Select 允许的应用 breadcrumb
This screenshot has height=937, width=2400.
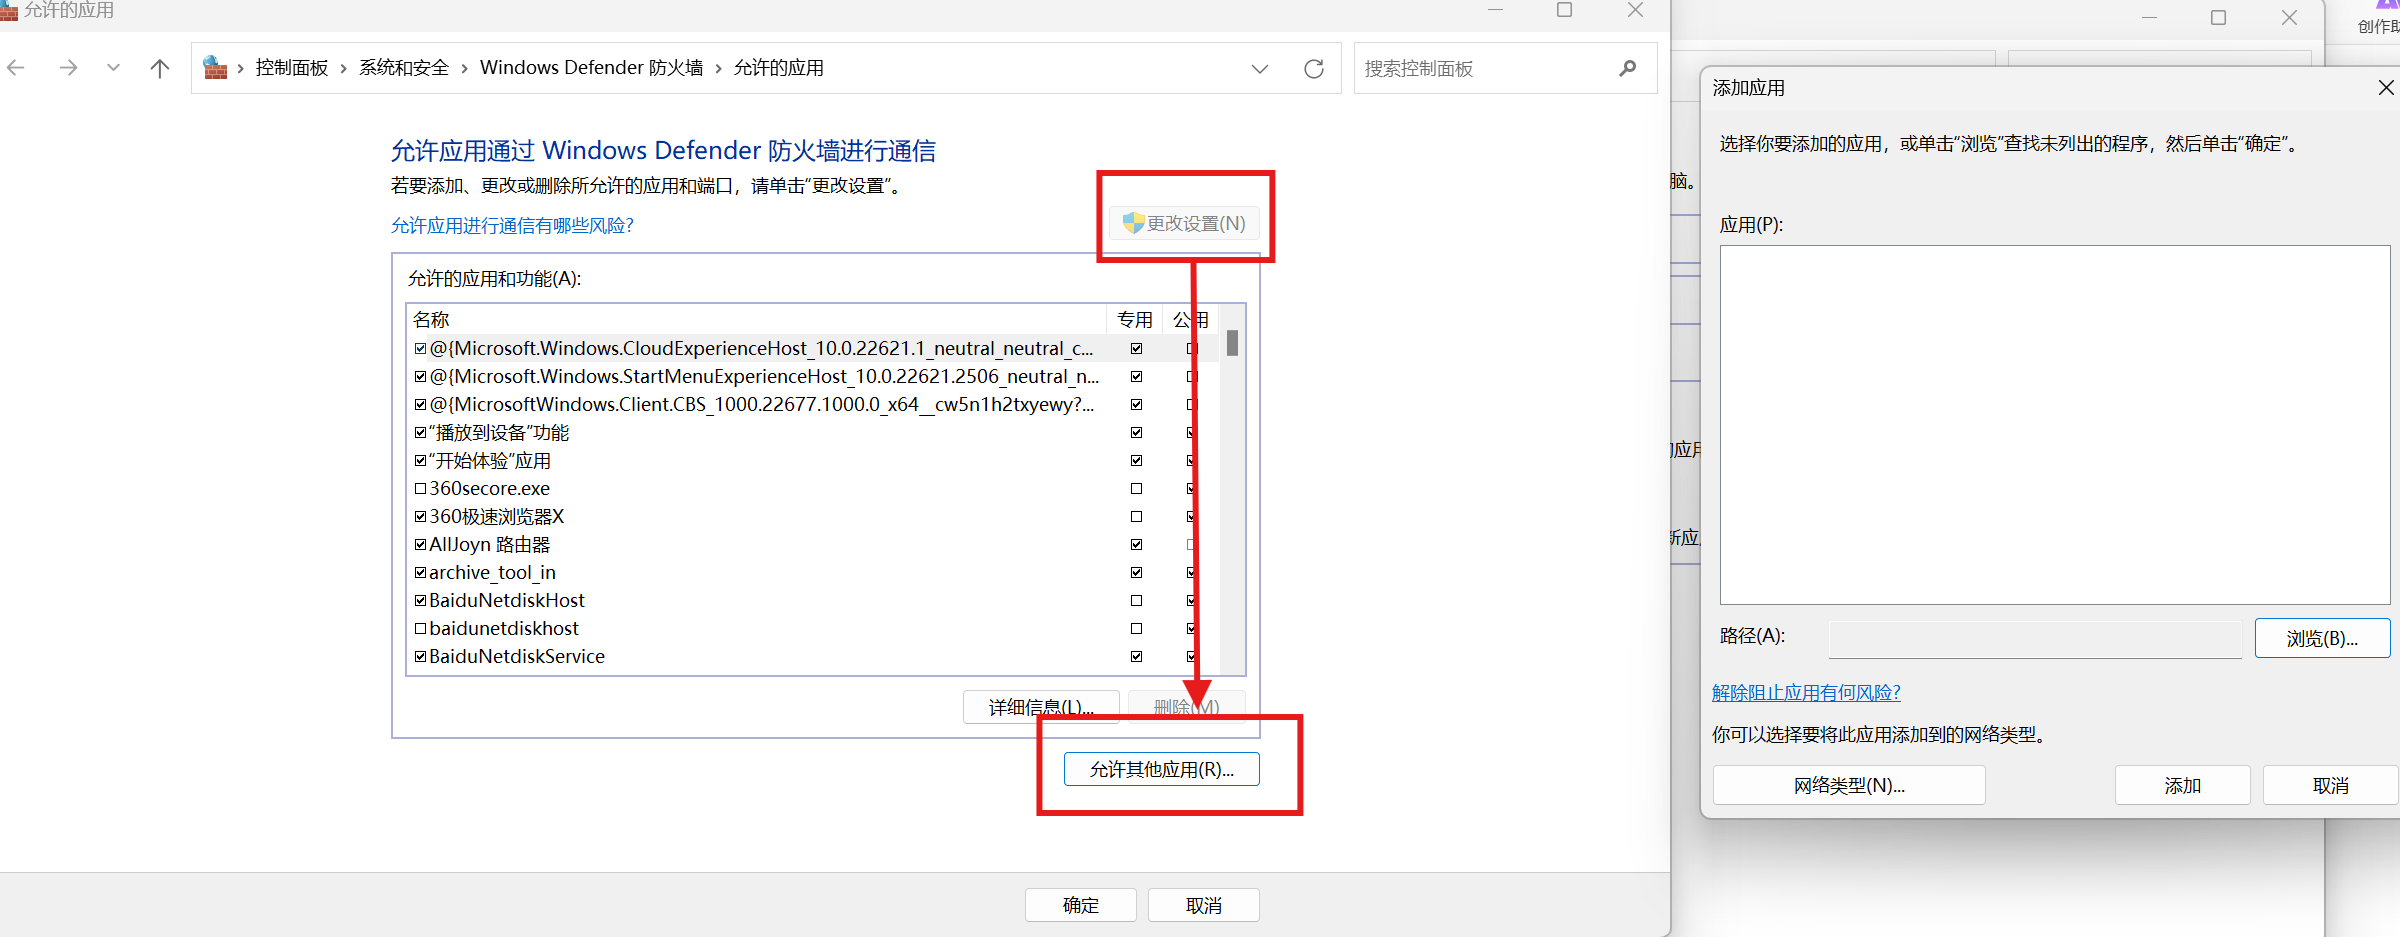click(x=779, y=68)
